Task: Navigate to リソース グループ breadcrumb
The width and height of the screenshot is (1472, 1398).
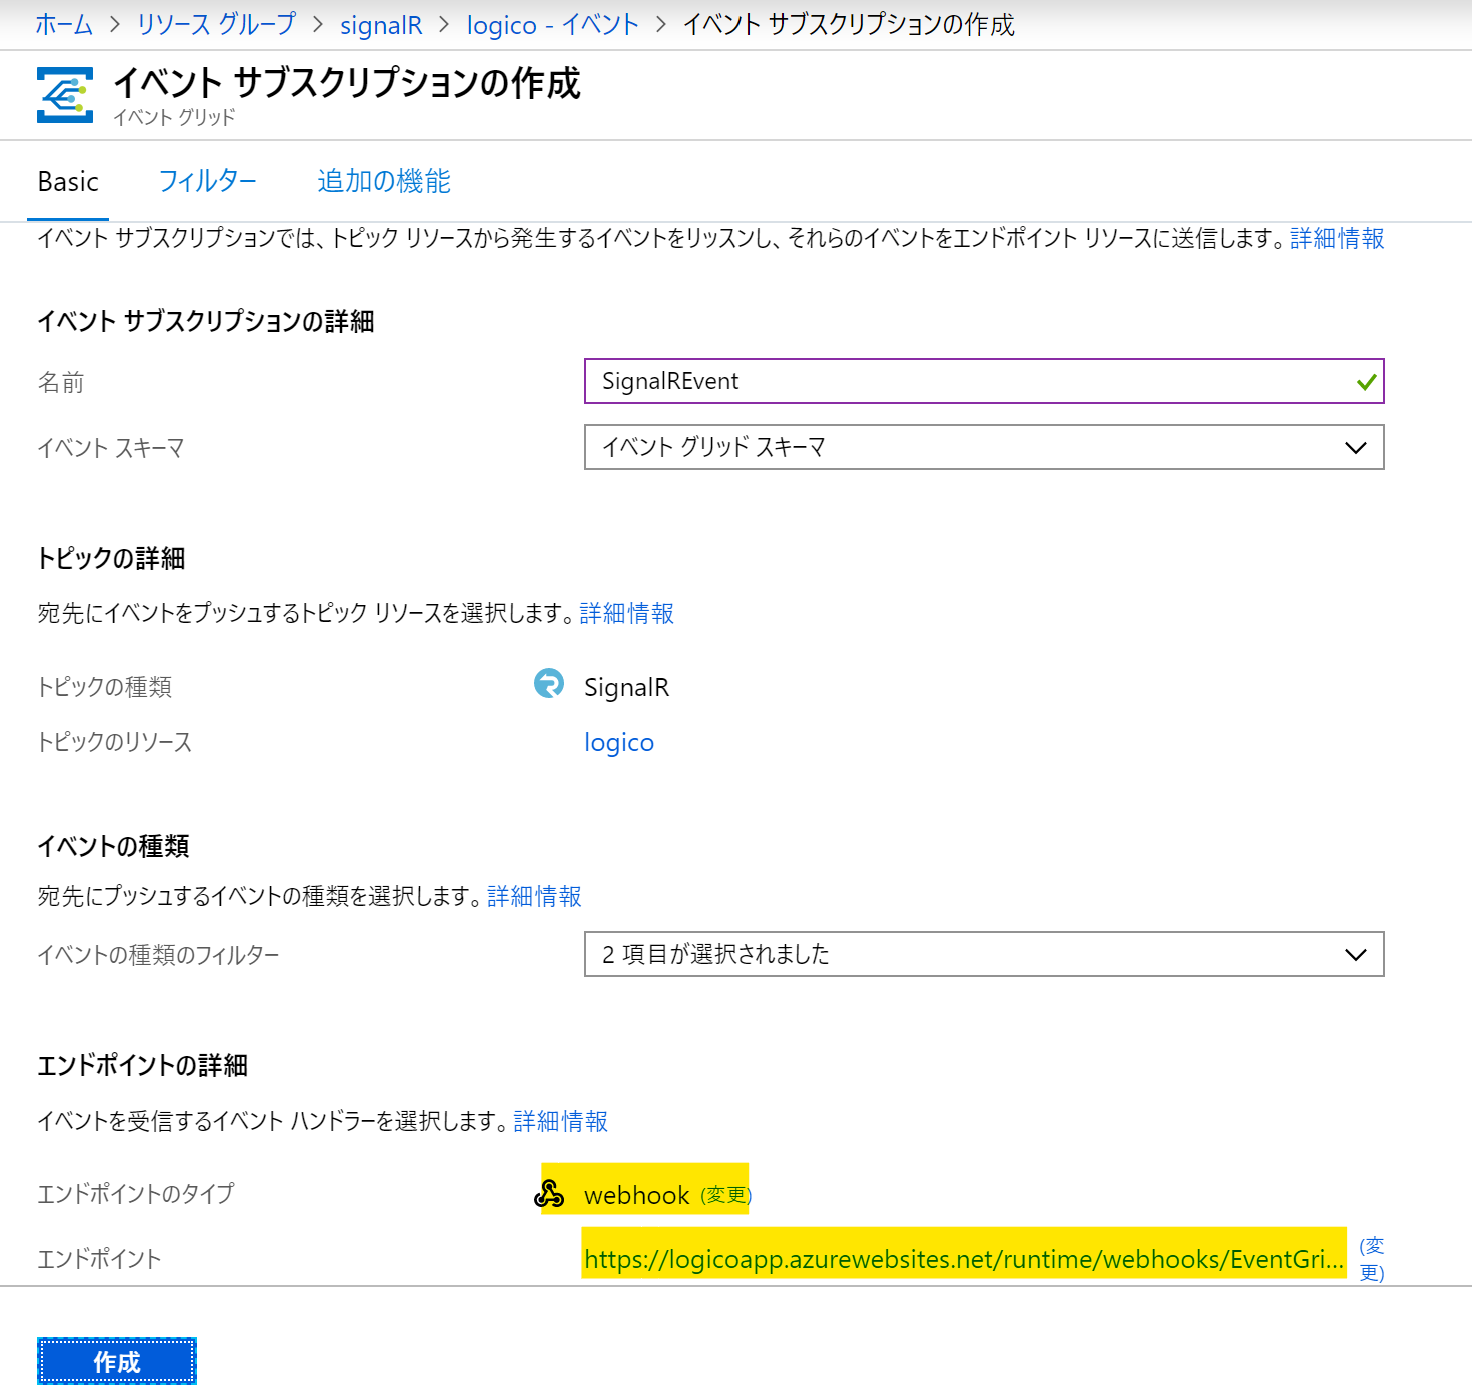Action: [x=216, y=25]
